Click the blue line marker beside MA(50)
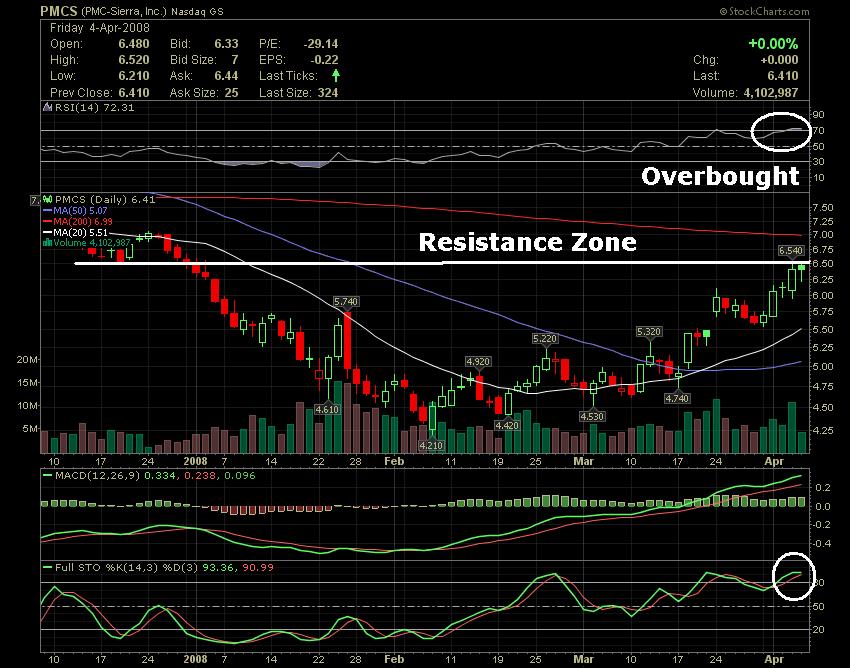Image resolution: width=850 pixels, height=668 pixels. pyautogui.click(x=48, y=210)
